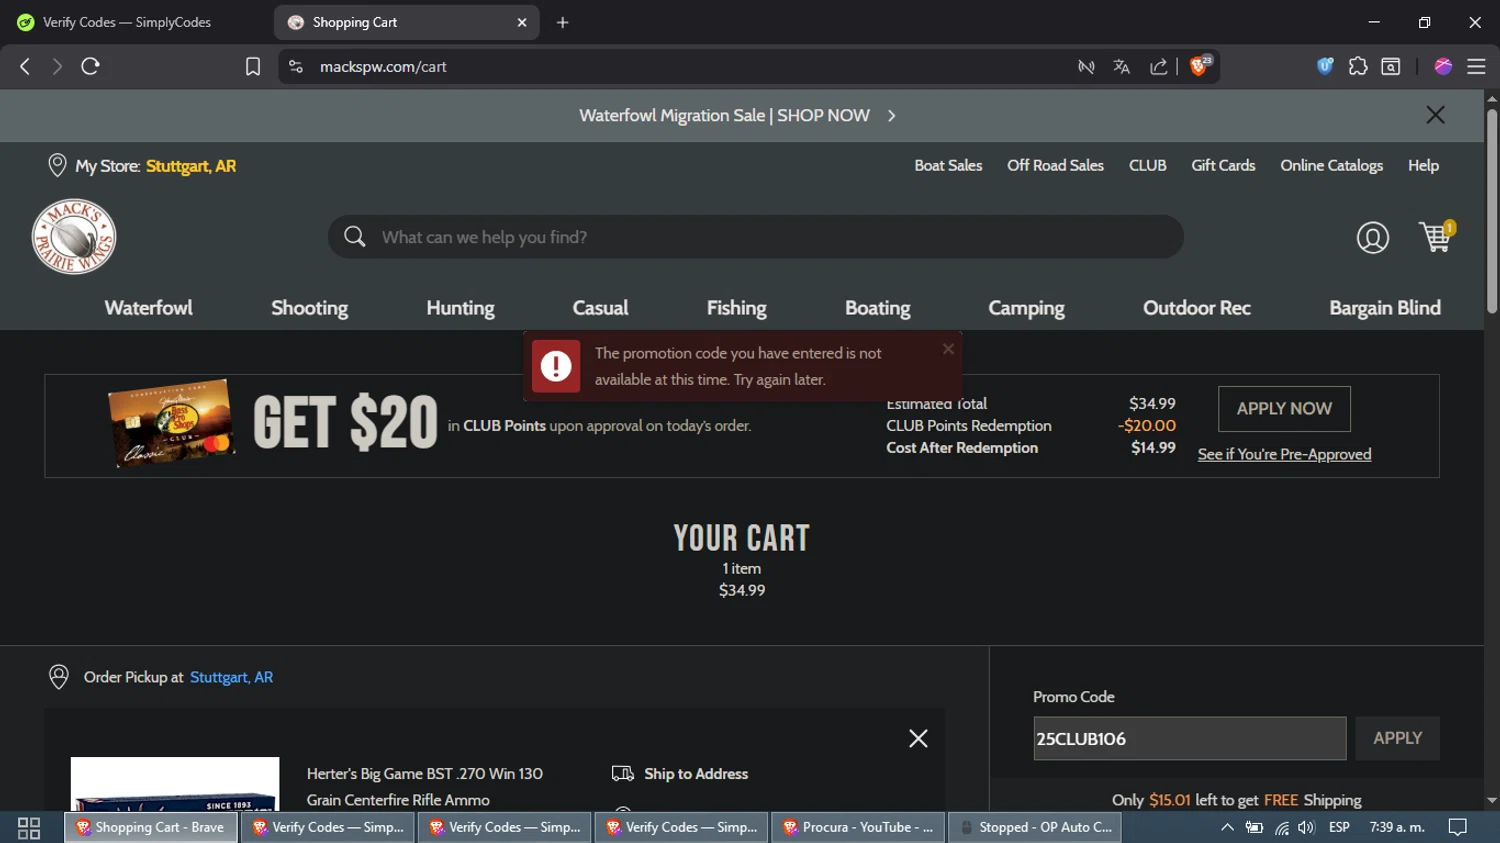
Task: Toggle the browser sidebar panel icon
Action: coord(1391,66)
